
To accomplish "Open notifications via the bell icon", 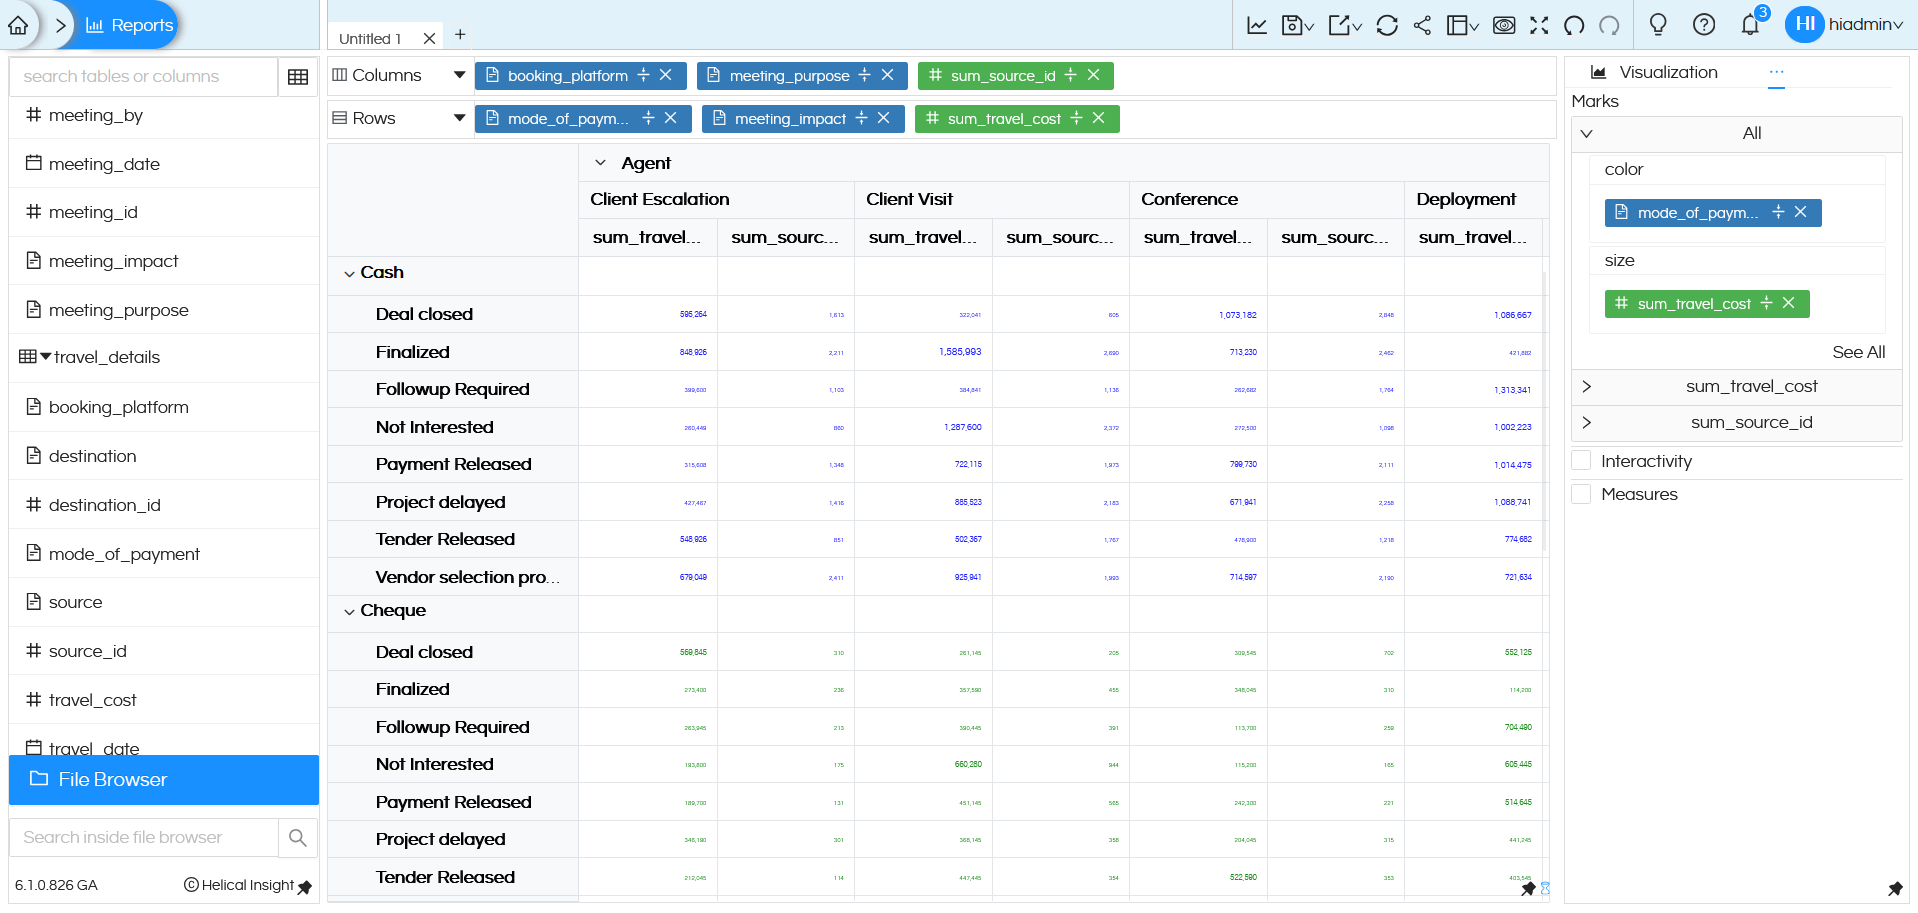I will pos(1750,25).
